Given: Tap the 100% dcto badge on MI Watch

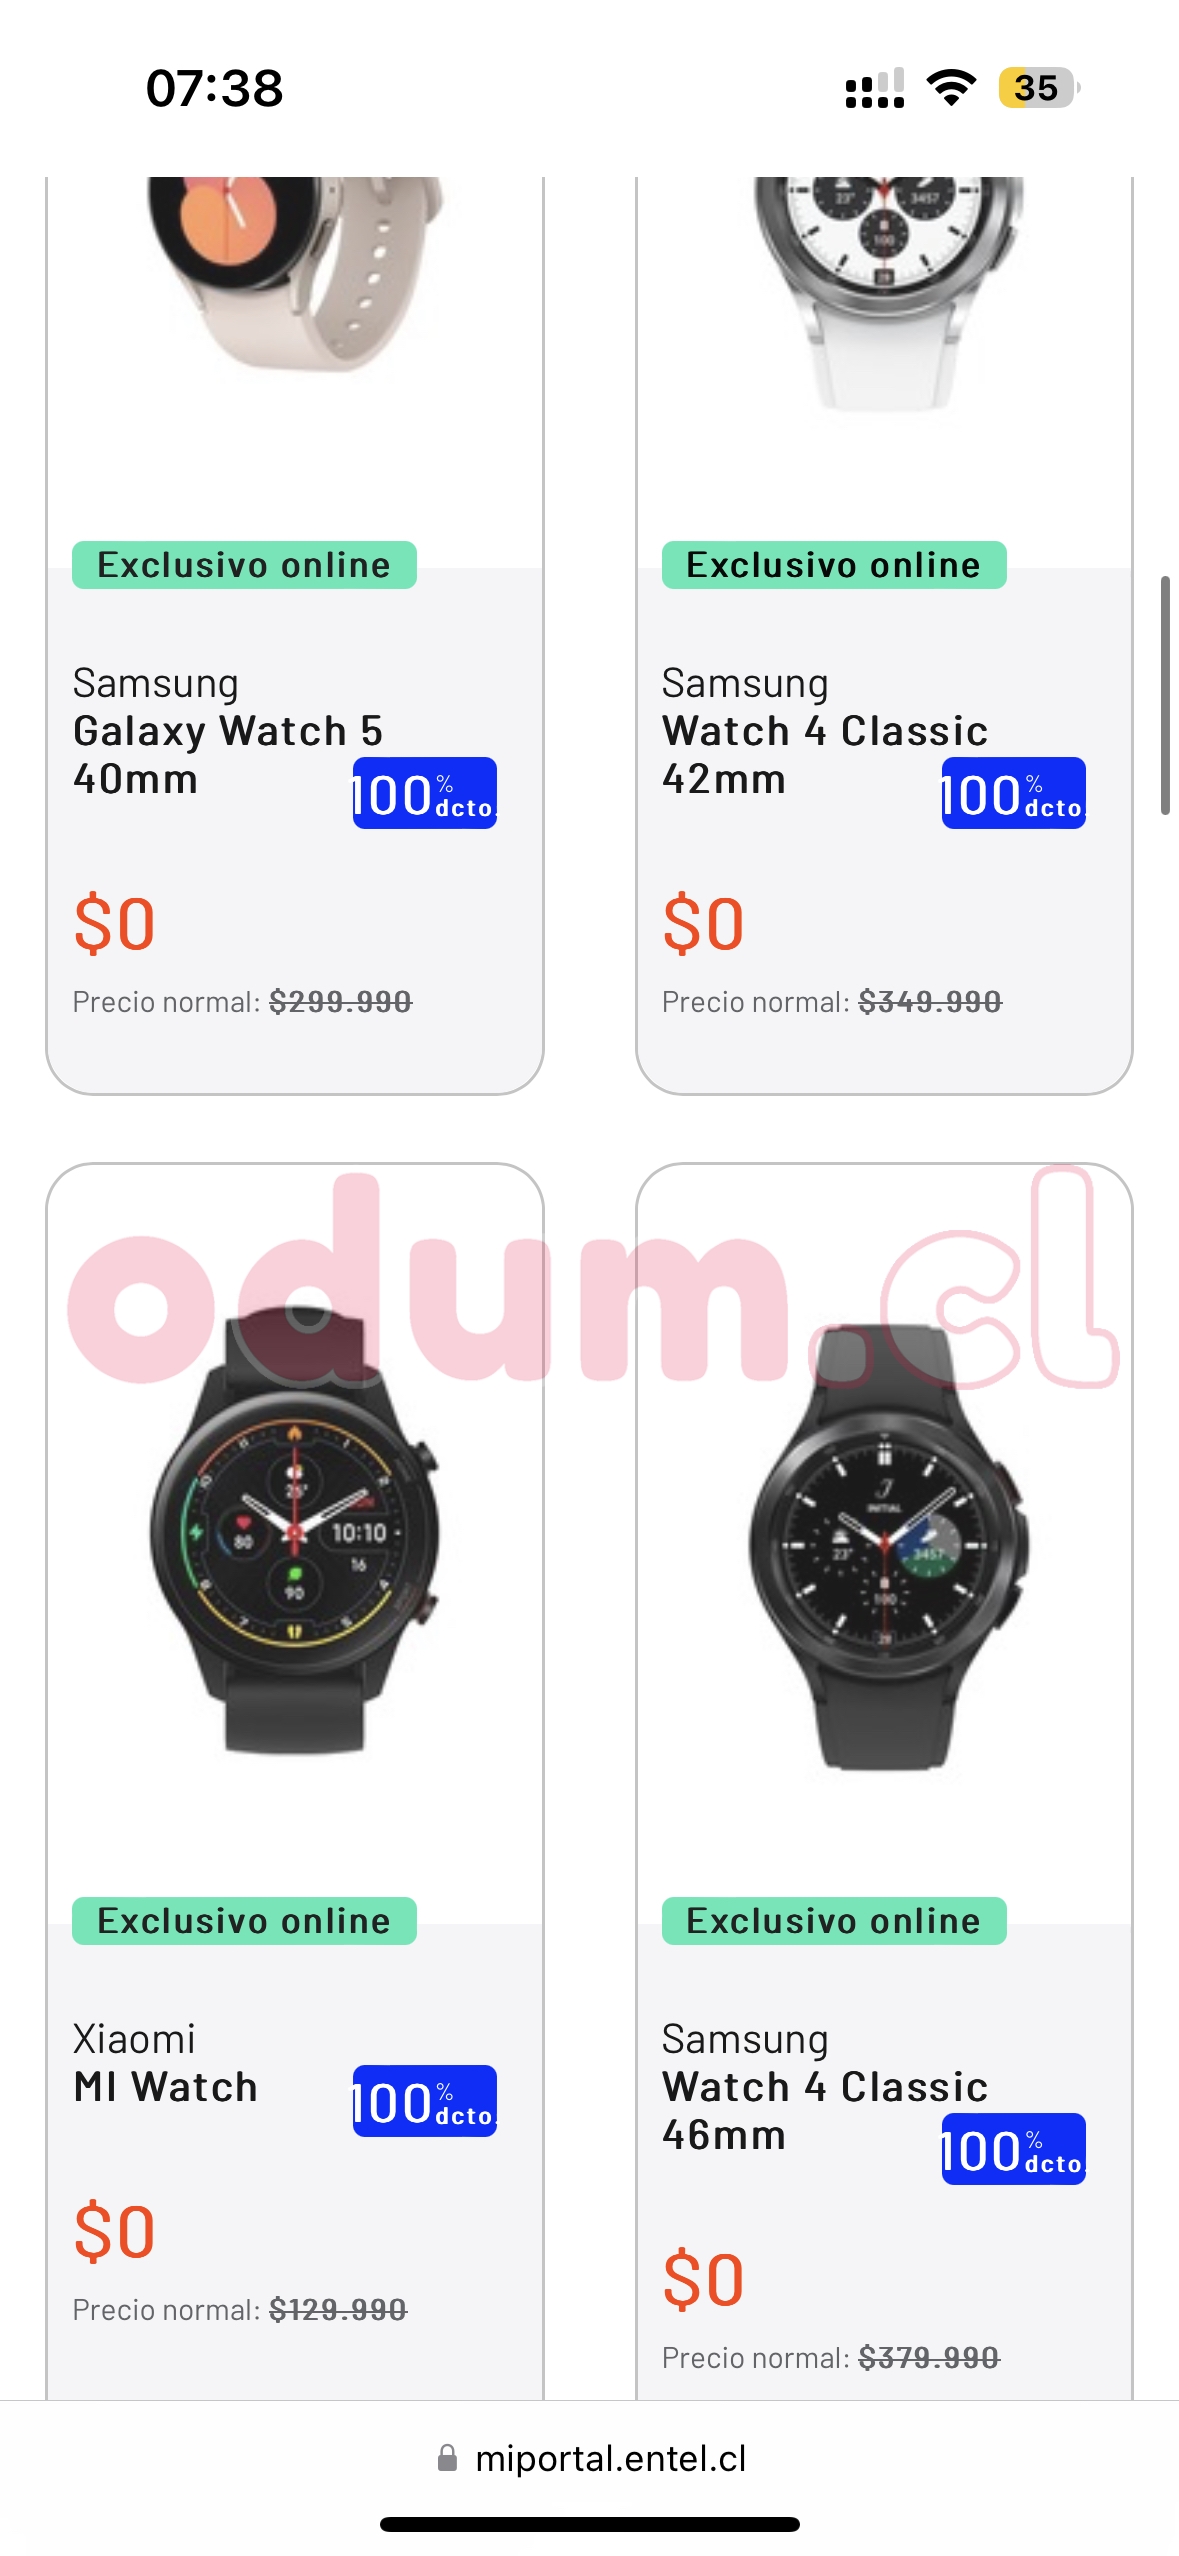Looking at the screenshot, I should pos(424,2101).
